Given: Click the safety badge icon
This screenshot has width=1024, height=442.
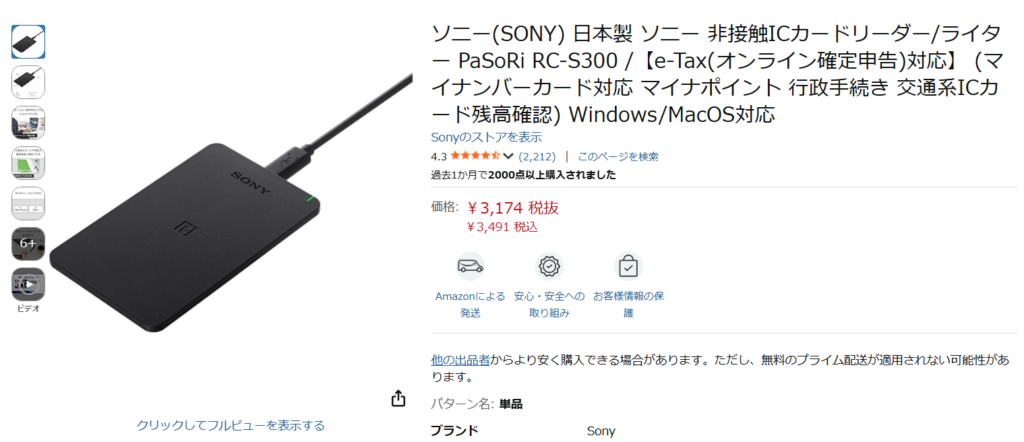Looking at the screenshot, I should (549, 266).
